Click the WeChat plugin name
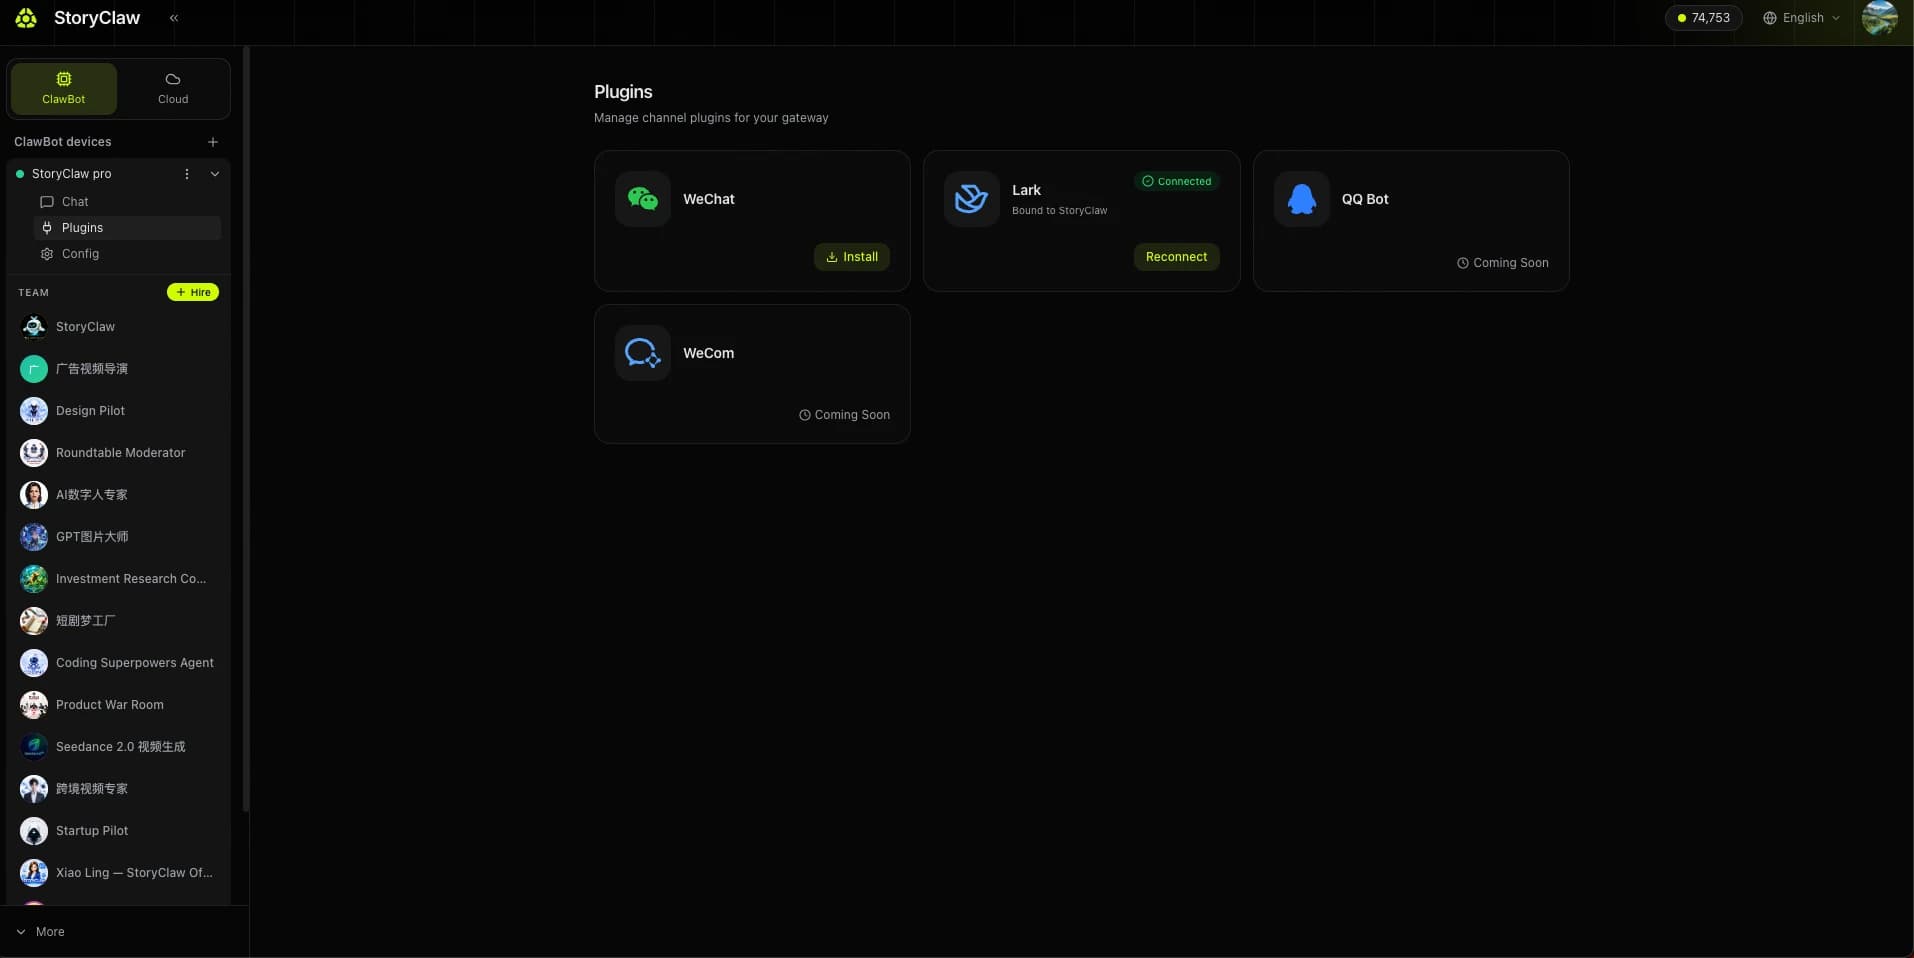Viewport: 1914px width, 958px height. click(x=709, y=199)
